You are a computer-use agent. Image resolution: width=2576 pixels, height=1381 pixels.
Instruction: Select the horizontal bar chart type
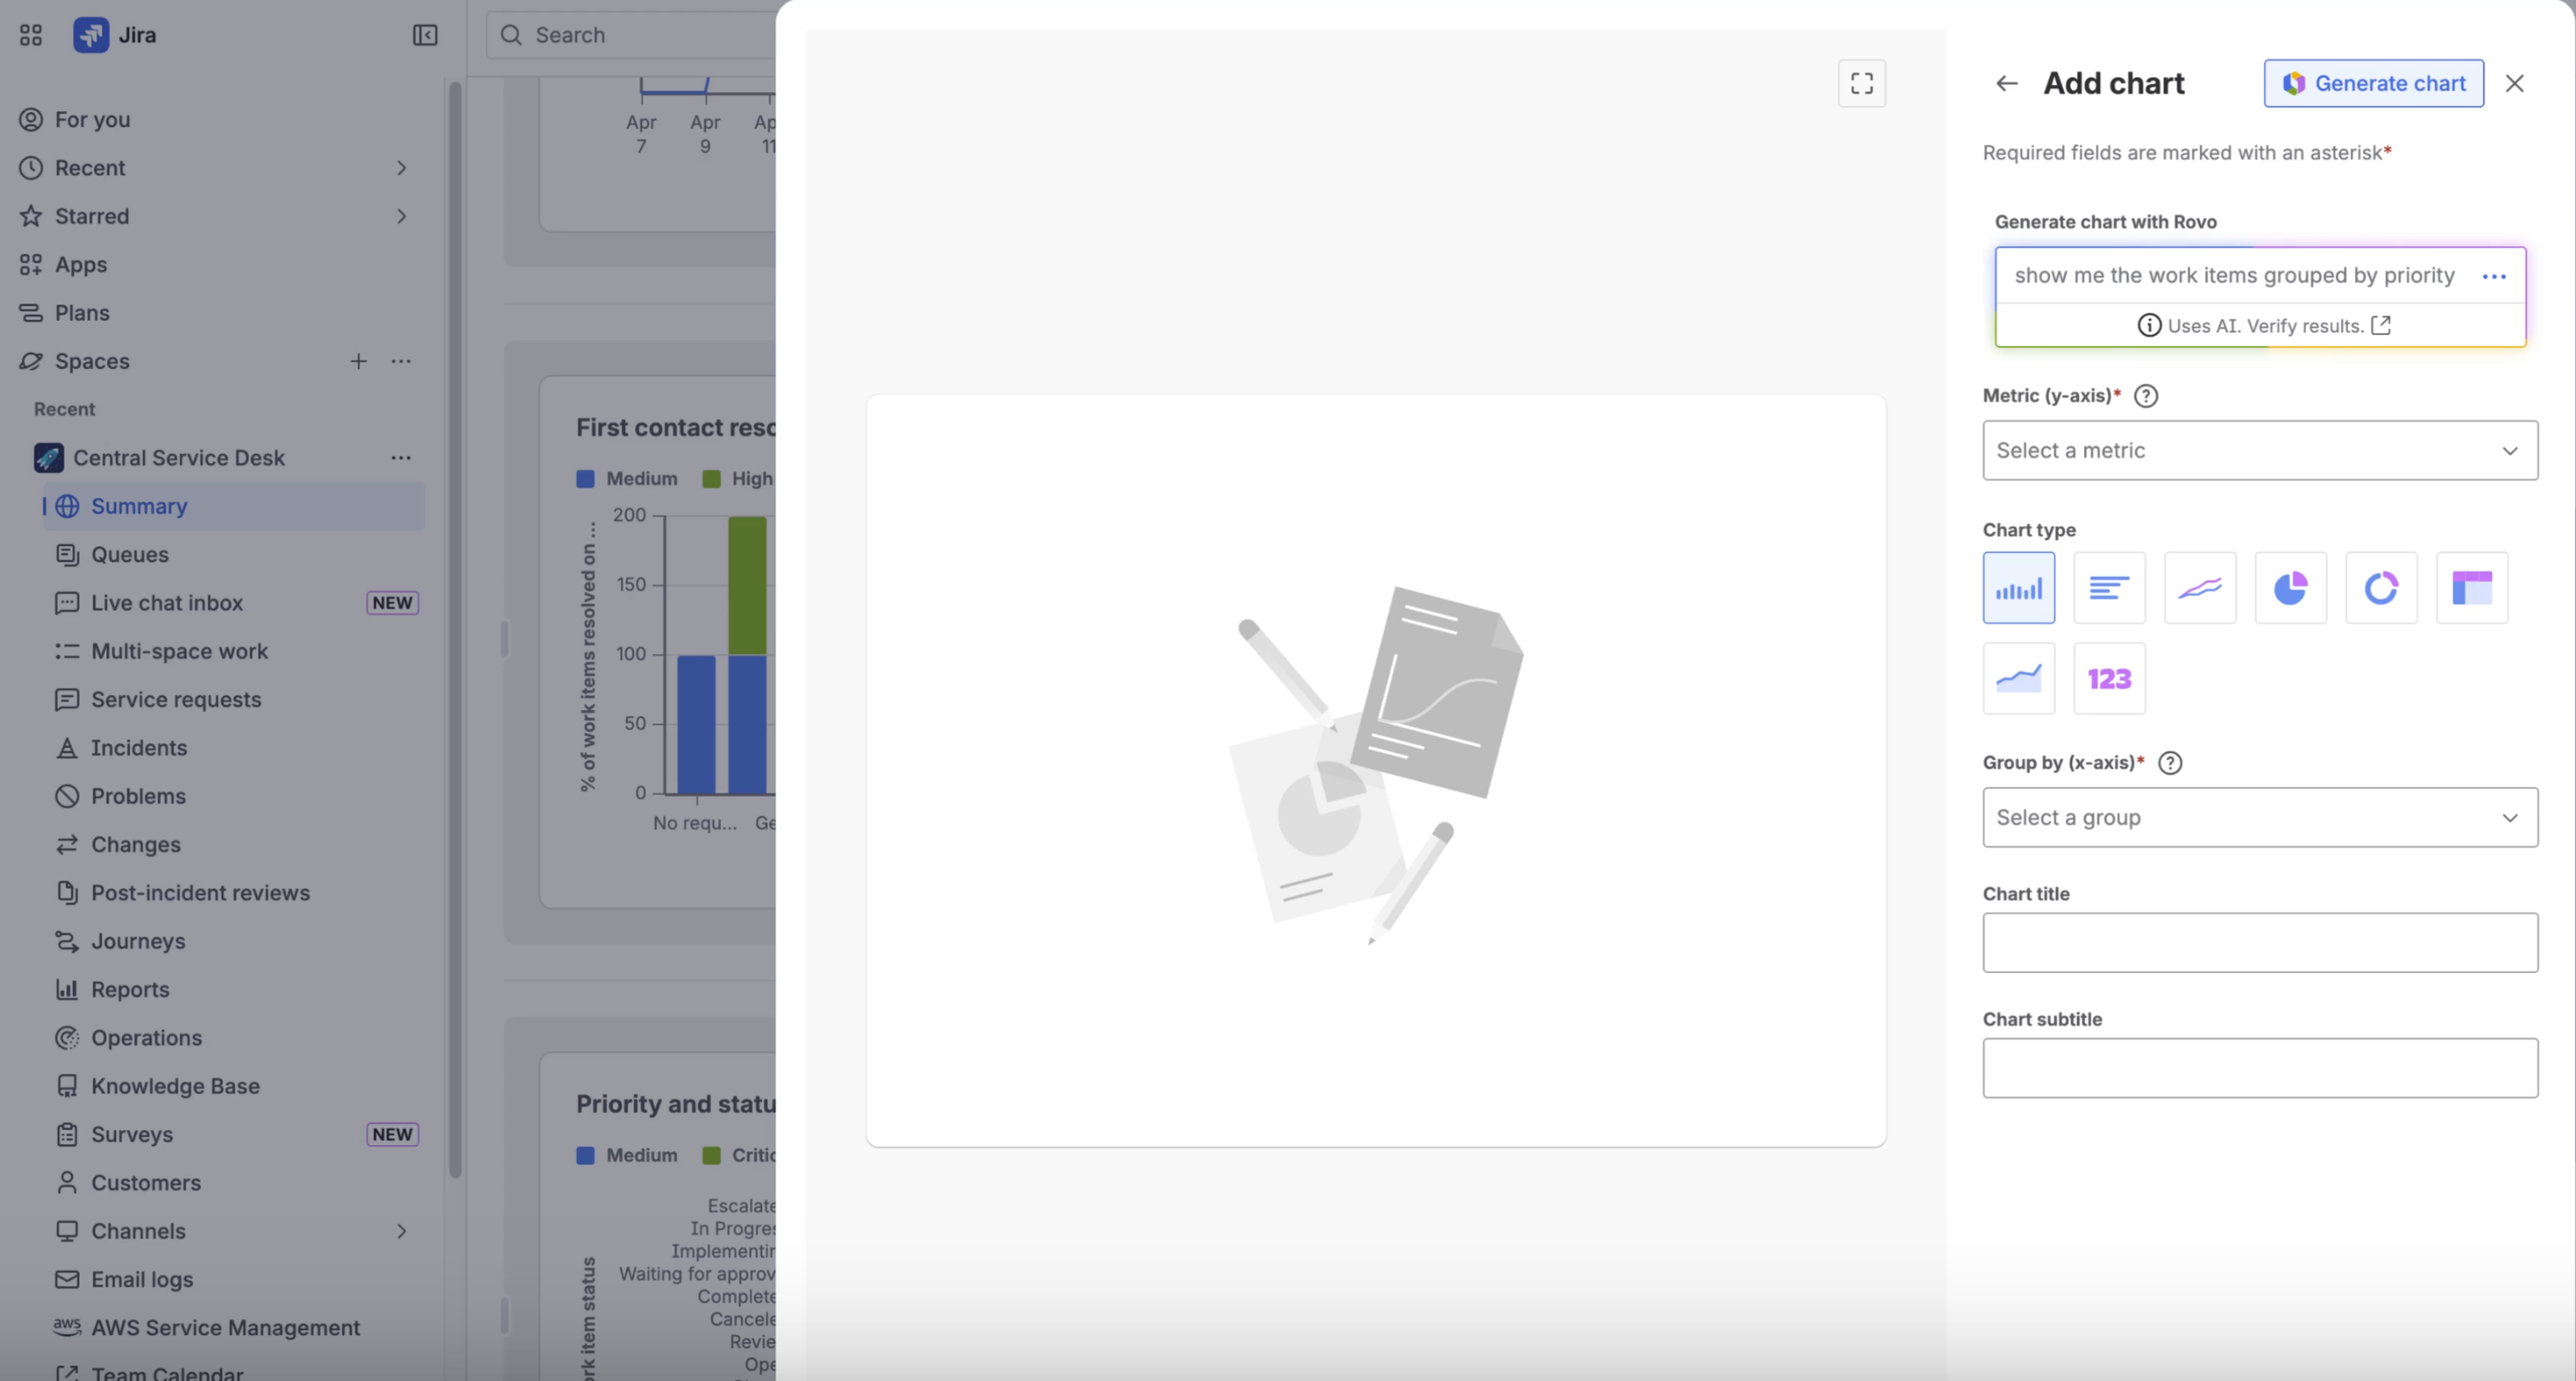click(x=2109, y=588)
